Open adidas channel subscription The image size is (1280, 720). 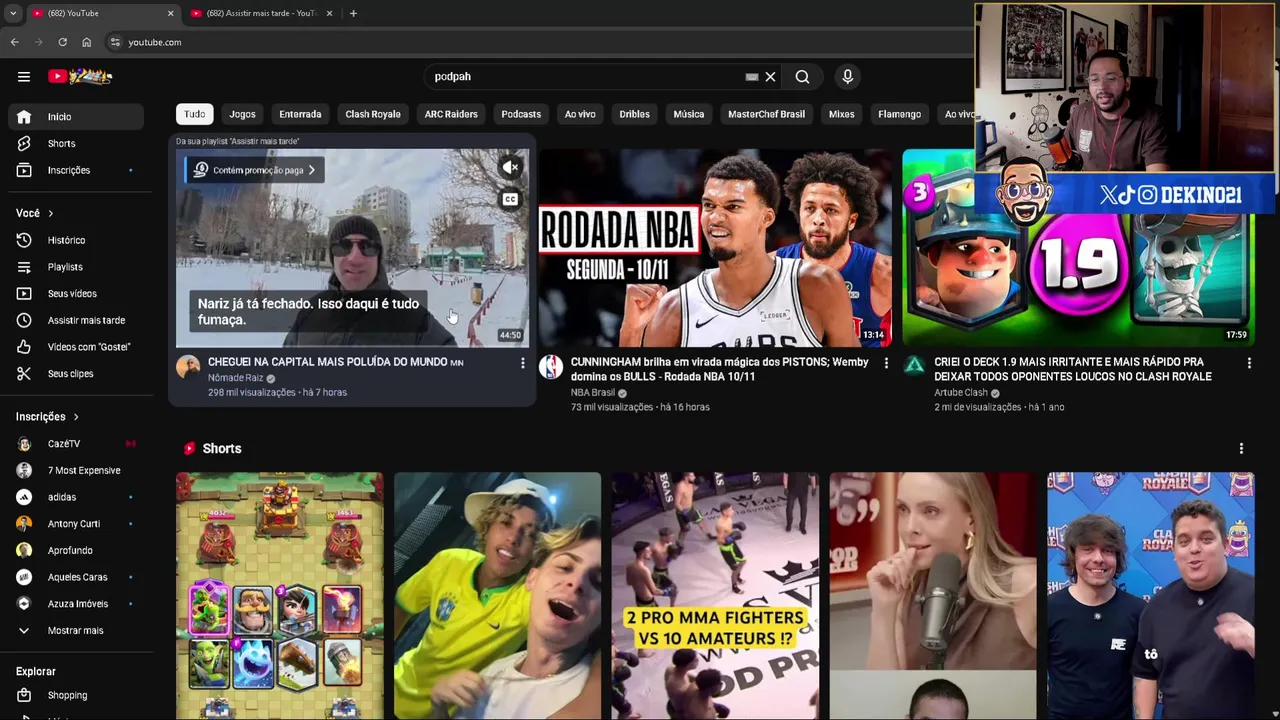[x=76, y=497]
